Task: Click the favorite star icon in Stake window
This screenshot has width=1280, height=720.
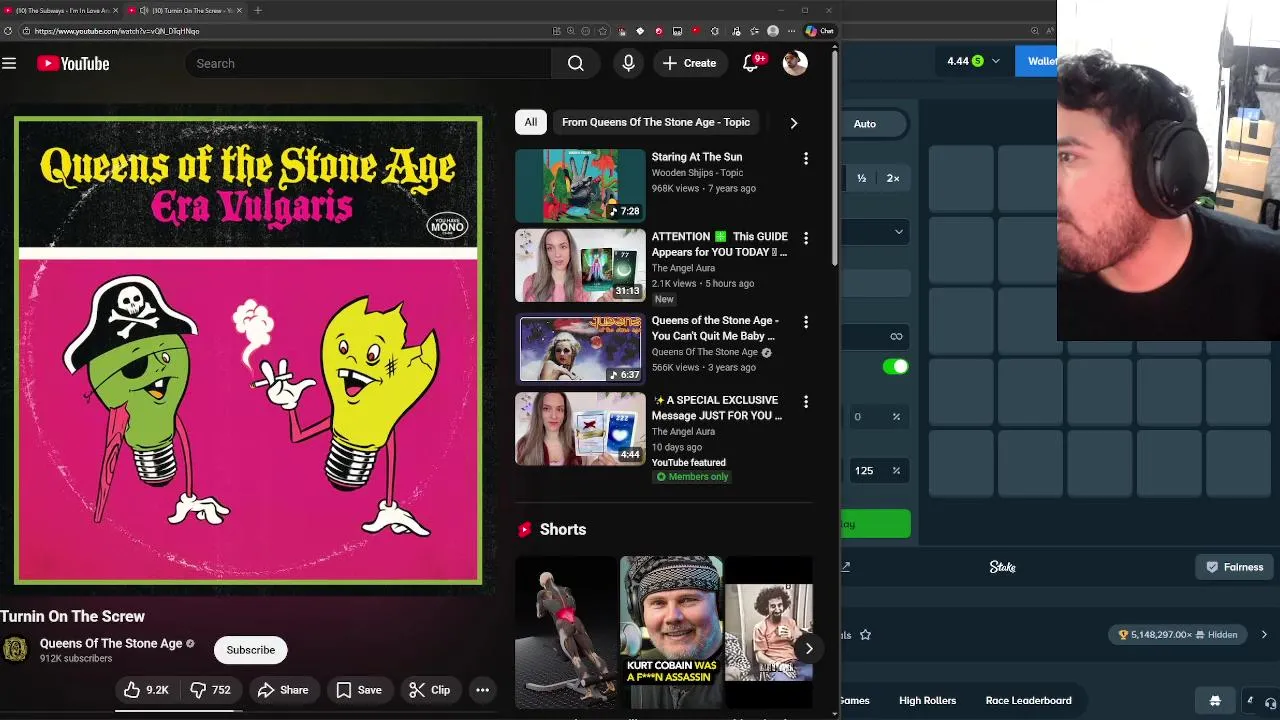Action: tap(865, 635)
